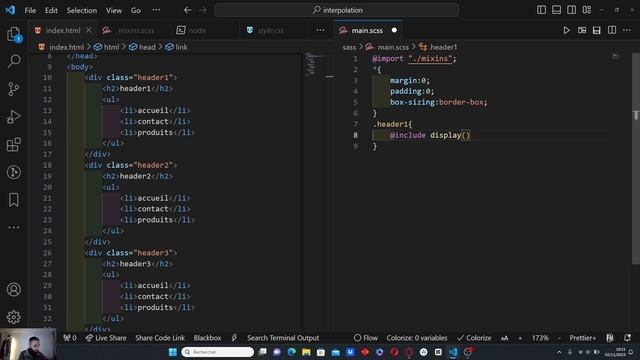Open the Bookmarks view in activity bar
Image resolution: width=640 pixels, height=360 pixels.
click(14, 200)
